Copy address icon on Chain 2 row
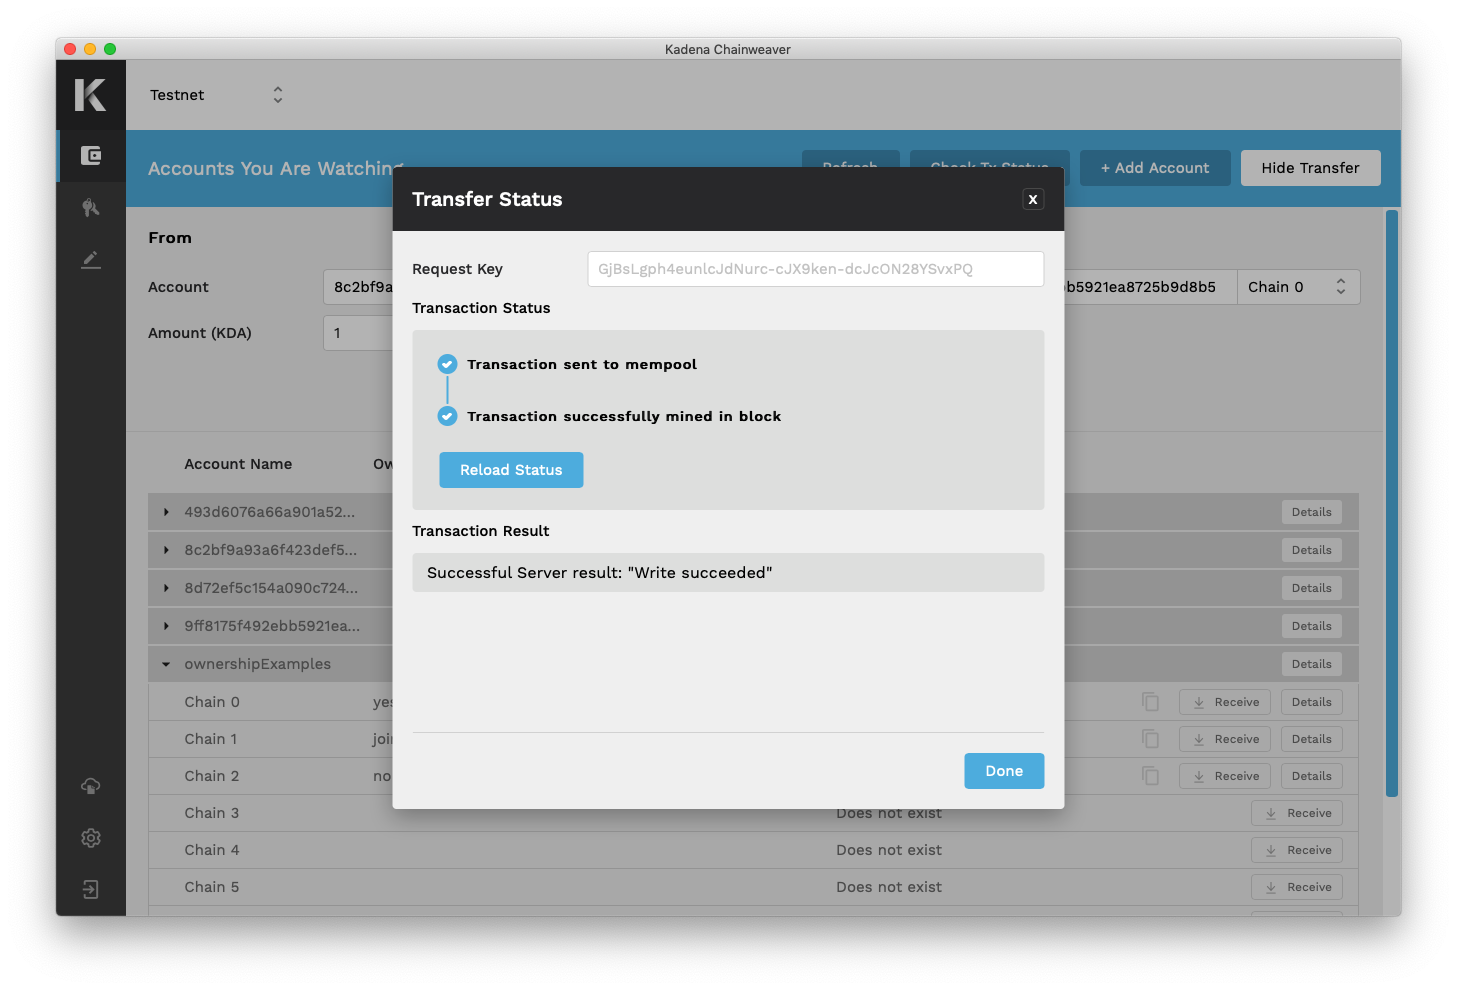The width and height of the screenshot is (1457, 990). tap(1151, 776)
